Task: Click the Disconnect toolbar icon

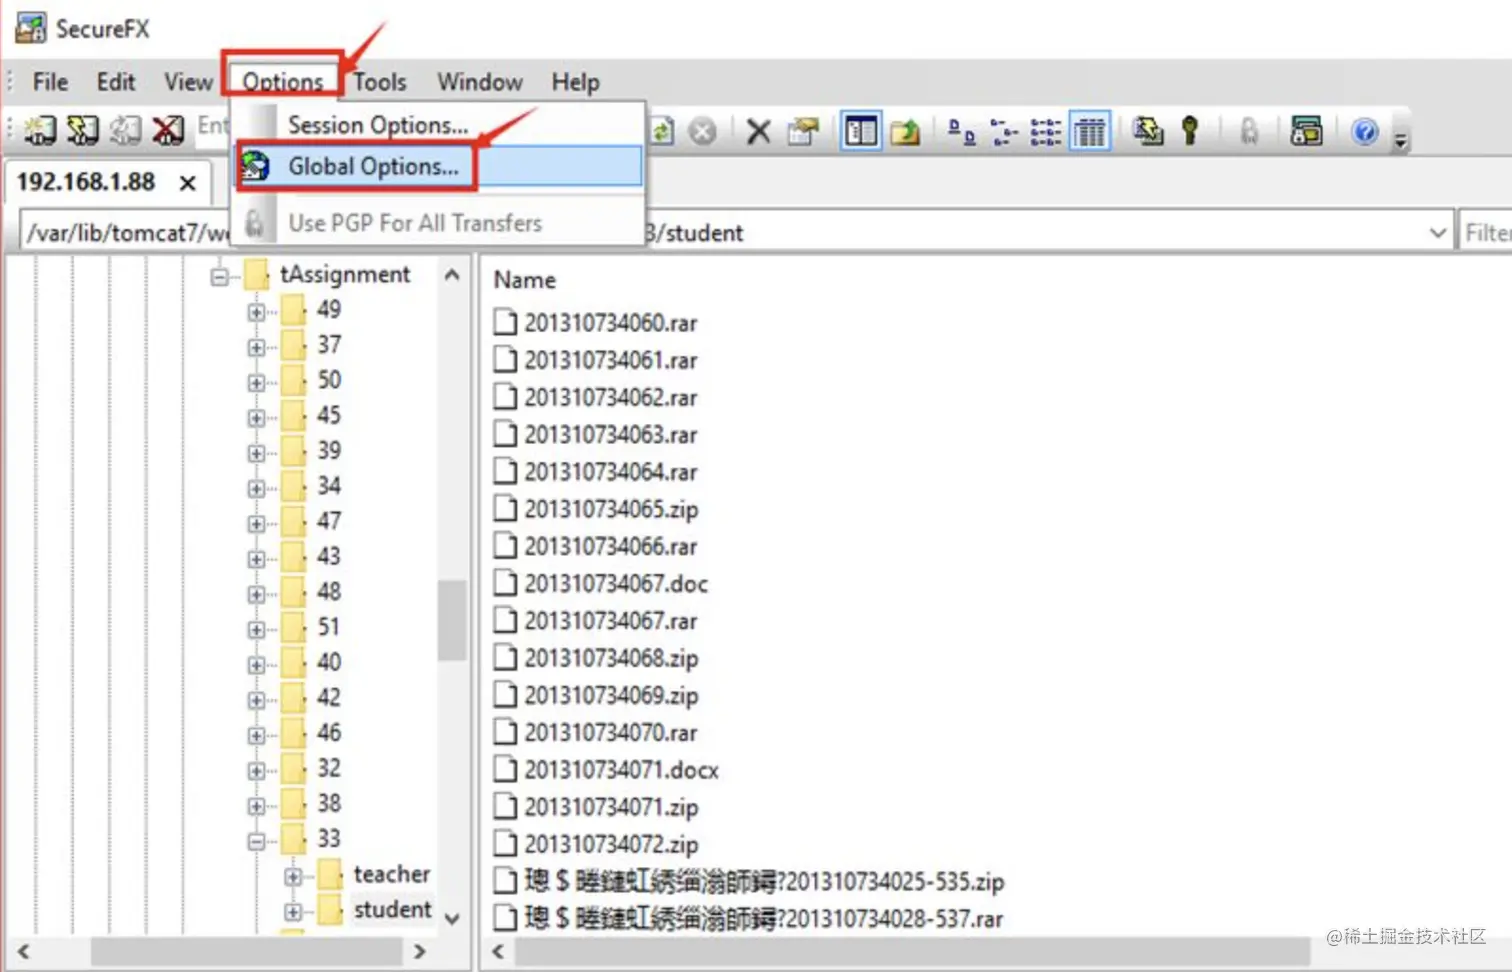Action: tap(168, 130)
